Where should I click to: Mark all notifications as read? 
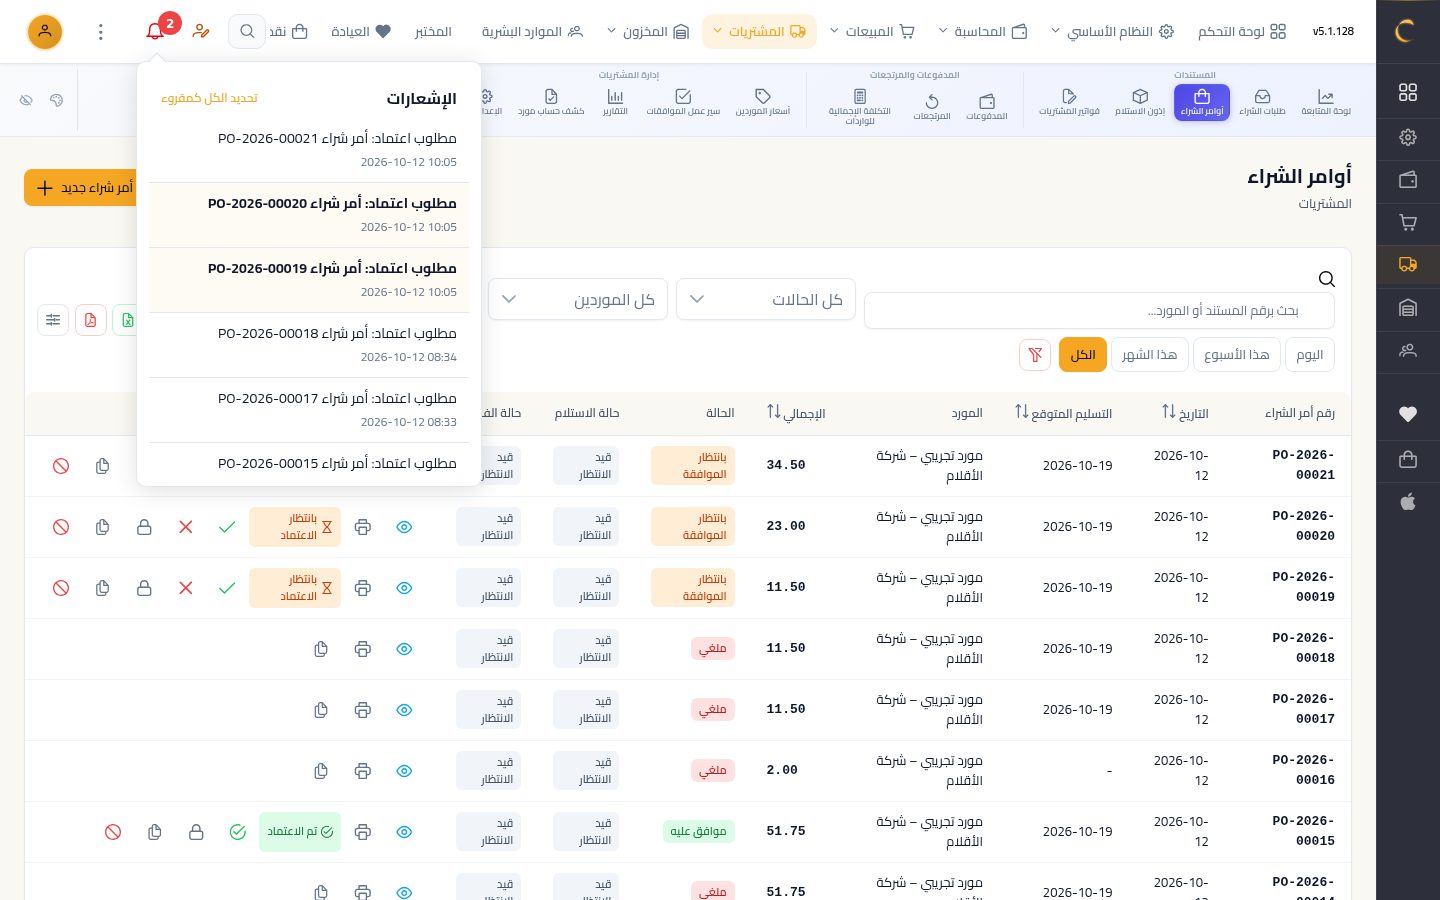(x=209, y=98)
